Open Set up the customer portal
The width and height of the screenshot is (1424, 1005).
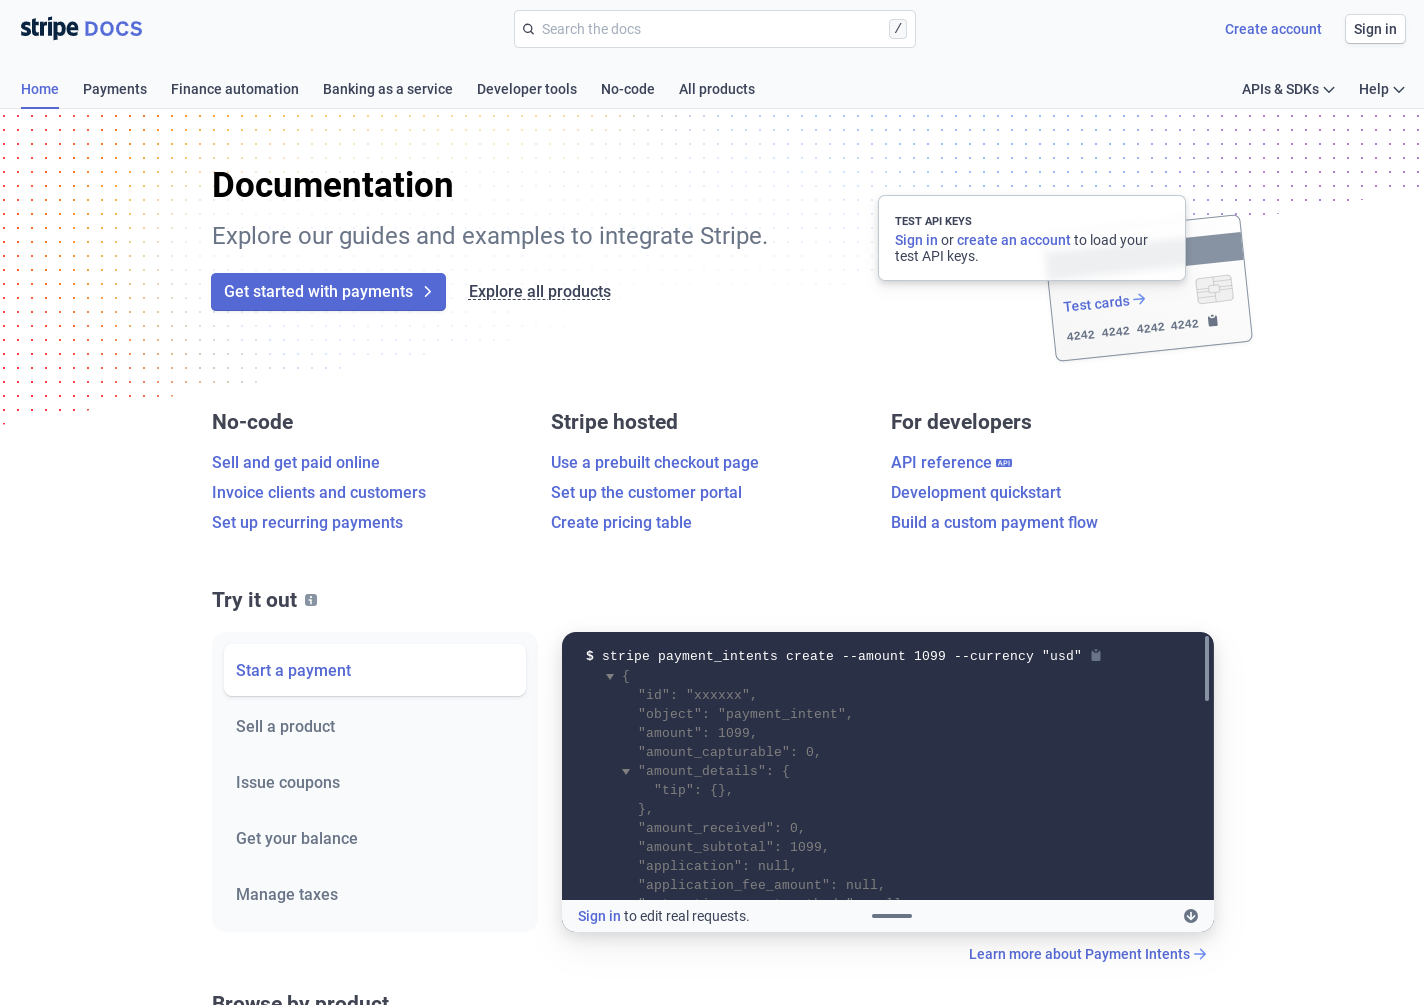coord(646,492)
